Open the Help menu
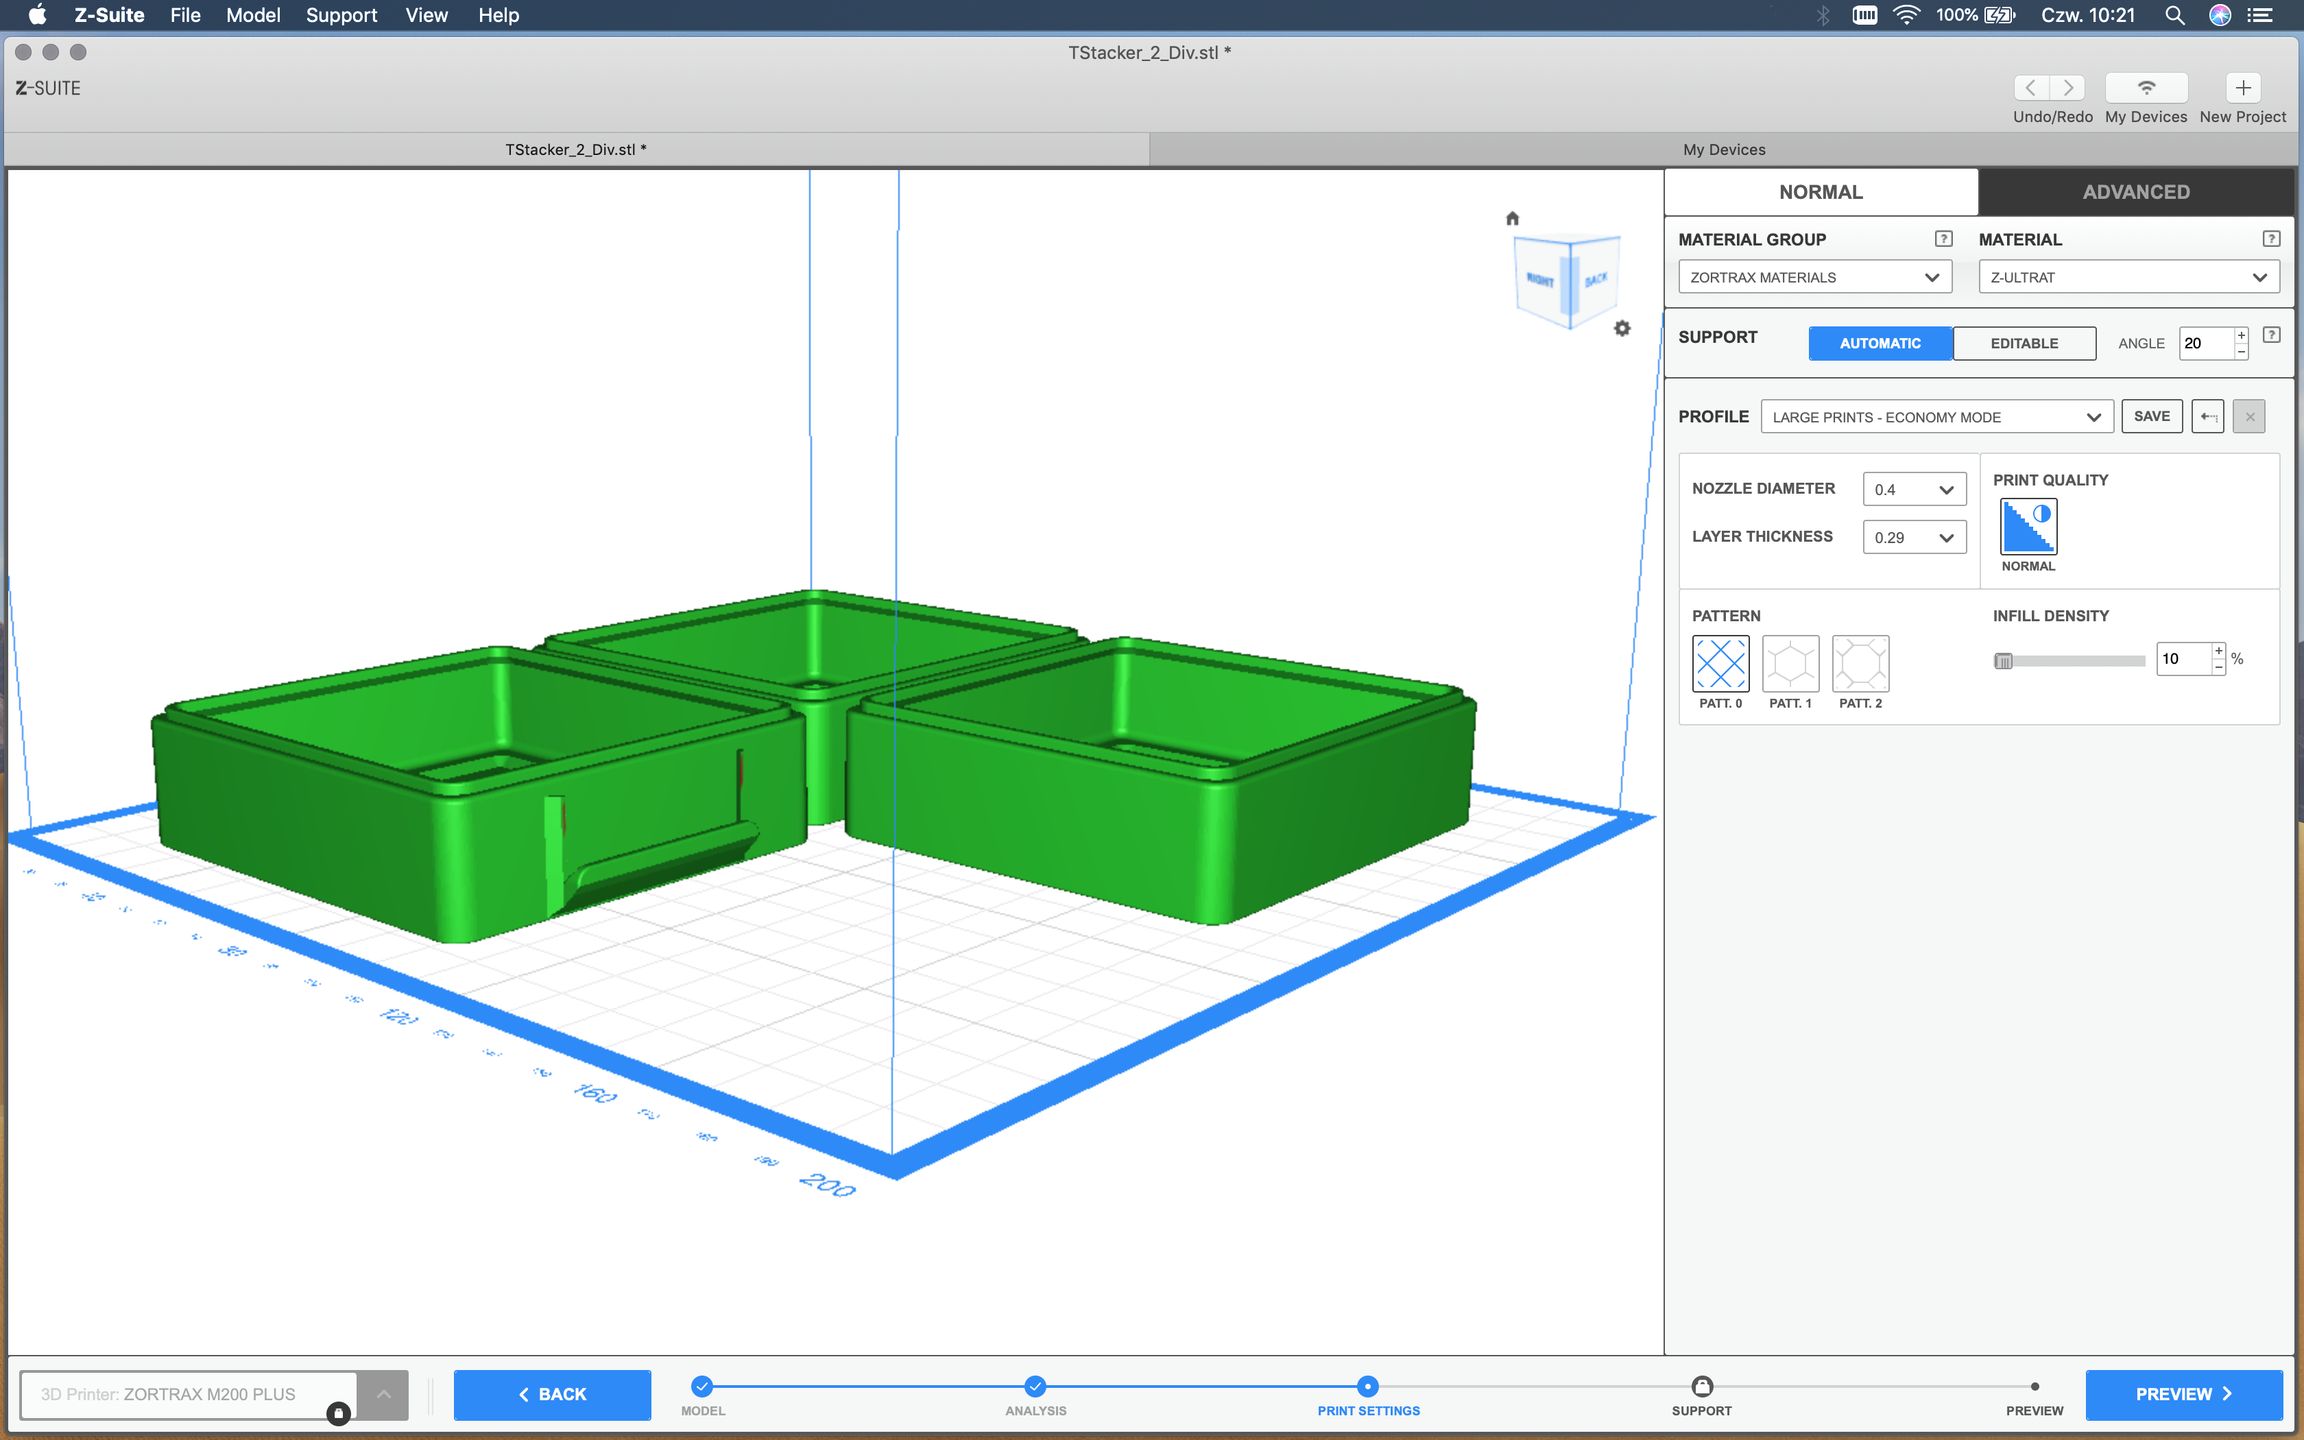The height and width of the screenshot is (1440, 2304). [498, 15]
